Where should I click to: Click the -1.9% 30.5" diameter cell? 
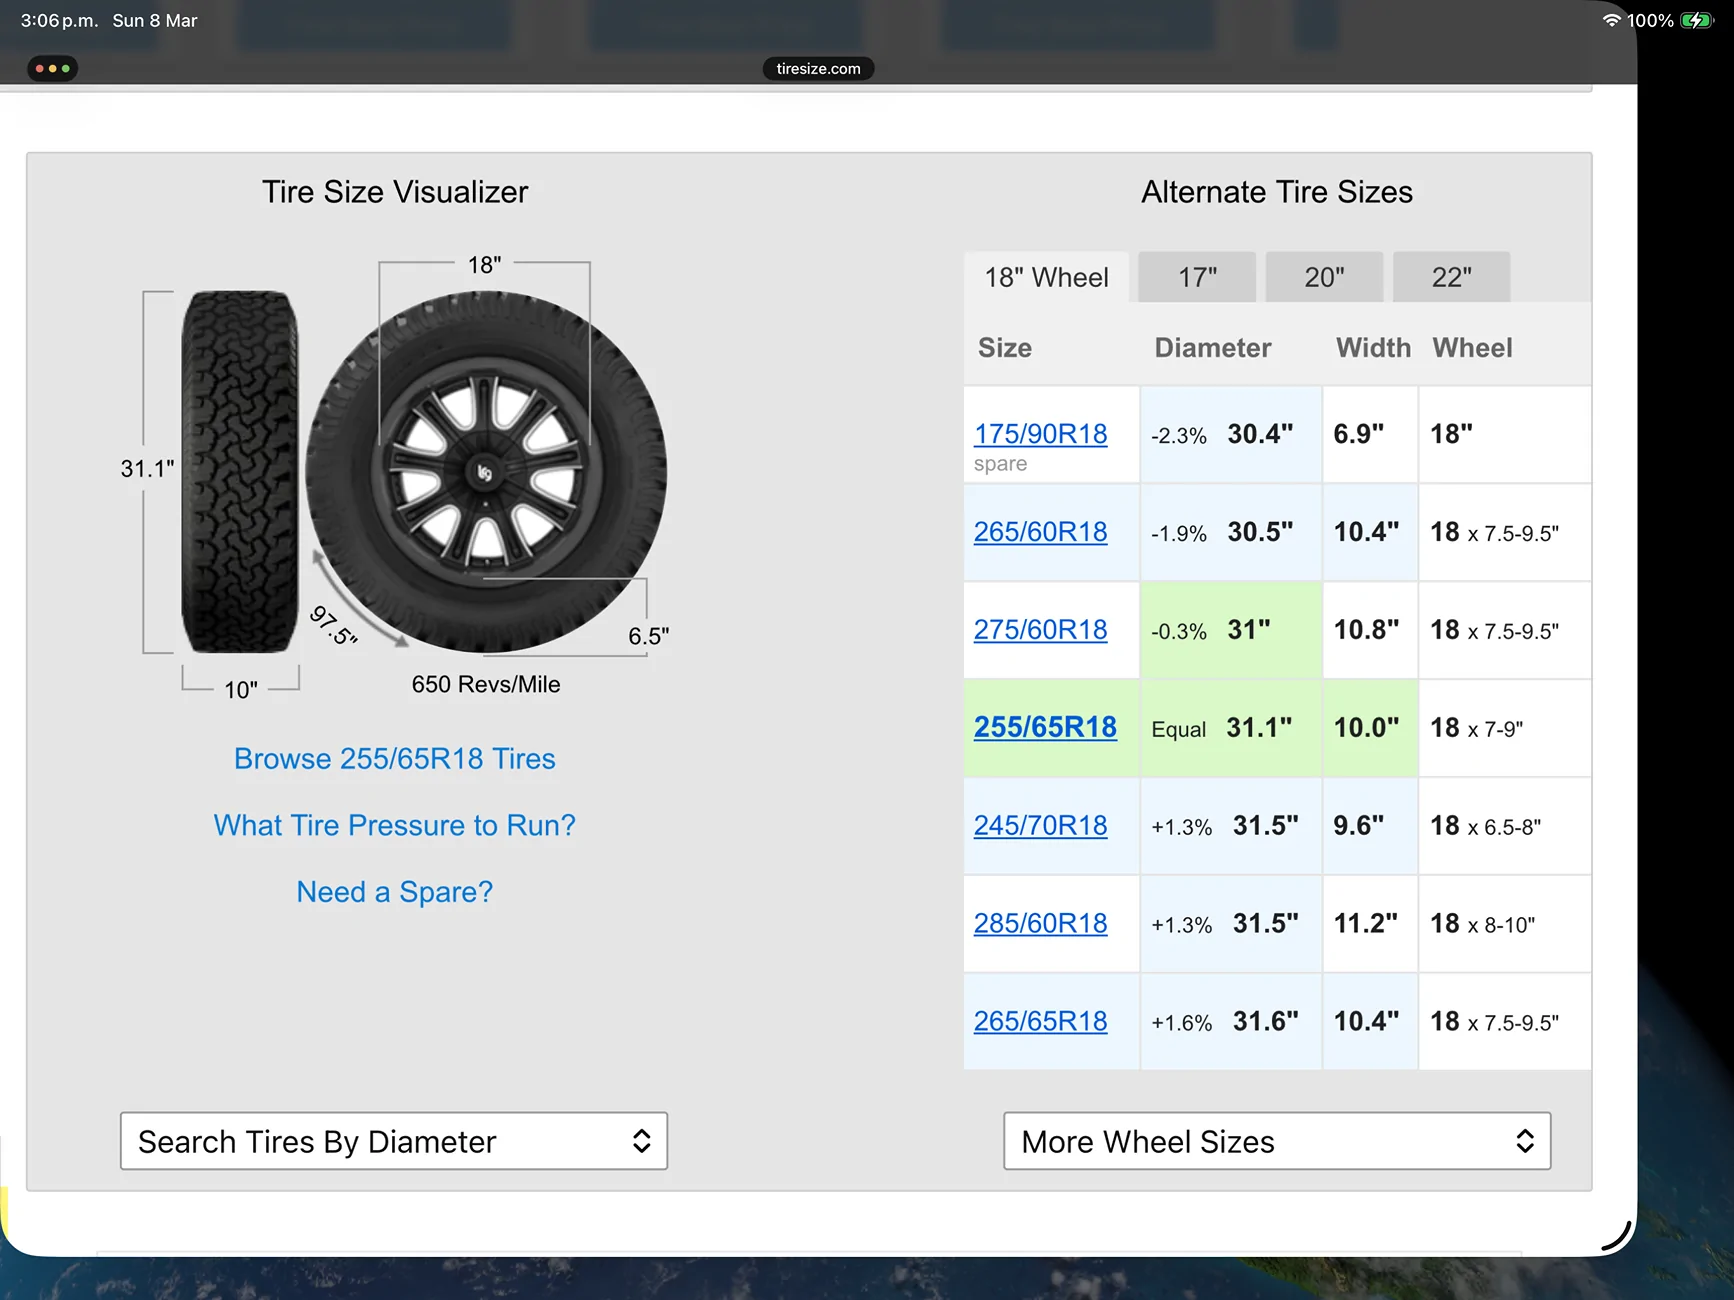(x=1230, y=532)
